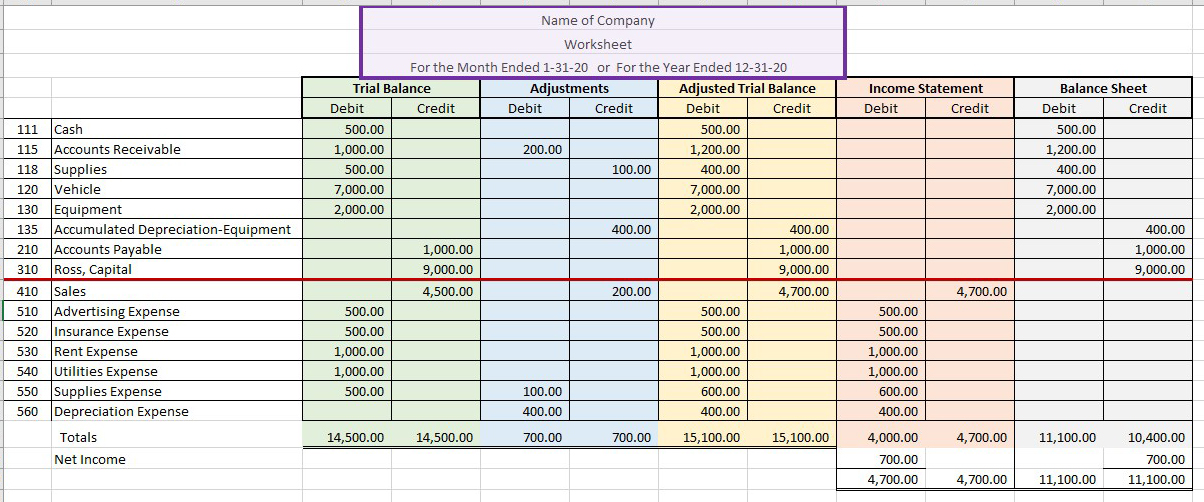Select the 'Cash' account name cell
This screenshot has height=502, width=1204.
[68, 129]
